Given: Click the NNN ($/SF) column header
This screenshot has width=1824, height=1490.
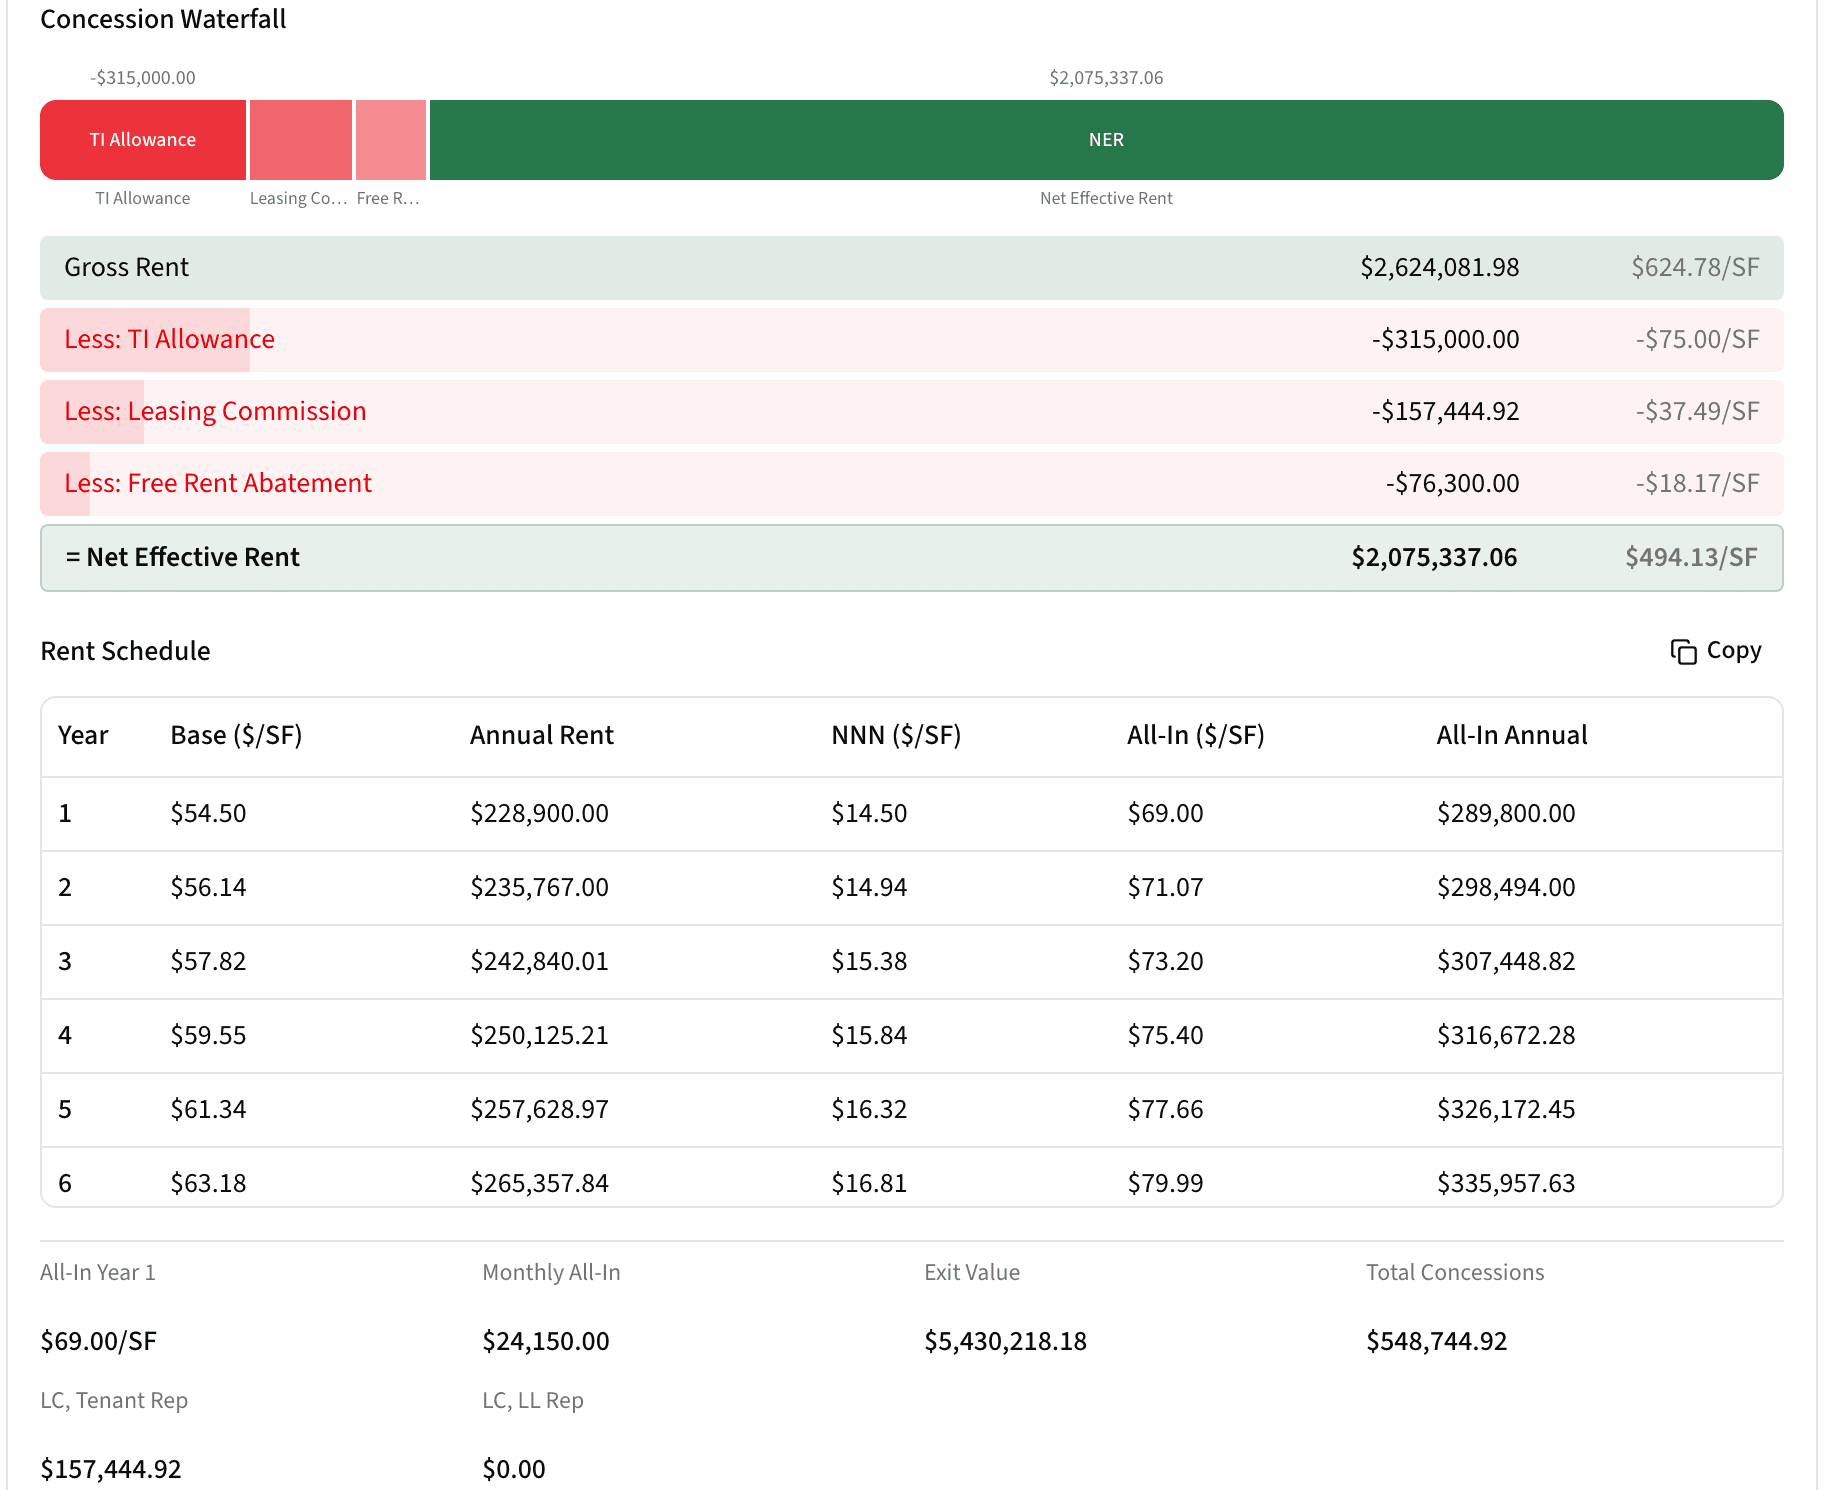Looking at the screenshot, I should (x=896, y=736).
